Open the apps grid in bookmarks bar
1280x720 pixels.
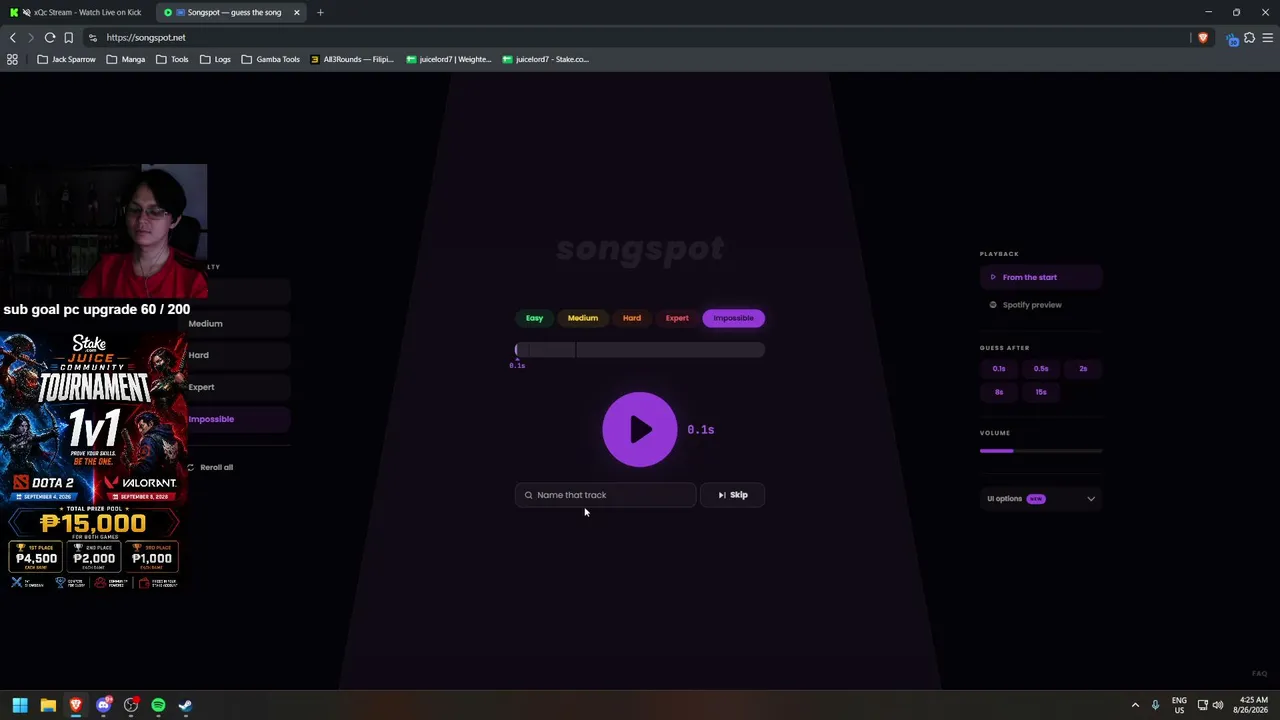pyautogui.click(x=12, y=59)
